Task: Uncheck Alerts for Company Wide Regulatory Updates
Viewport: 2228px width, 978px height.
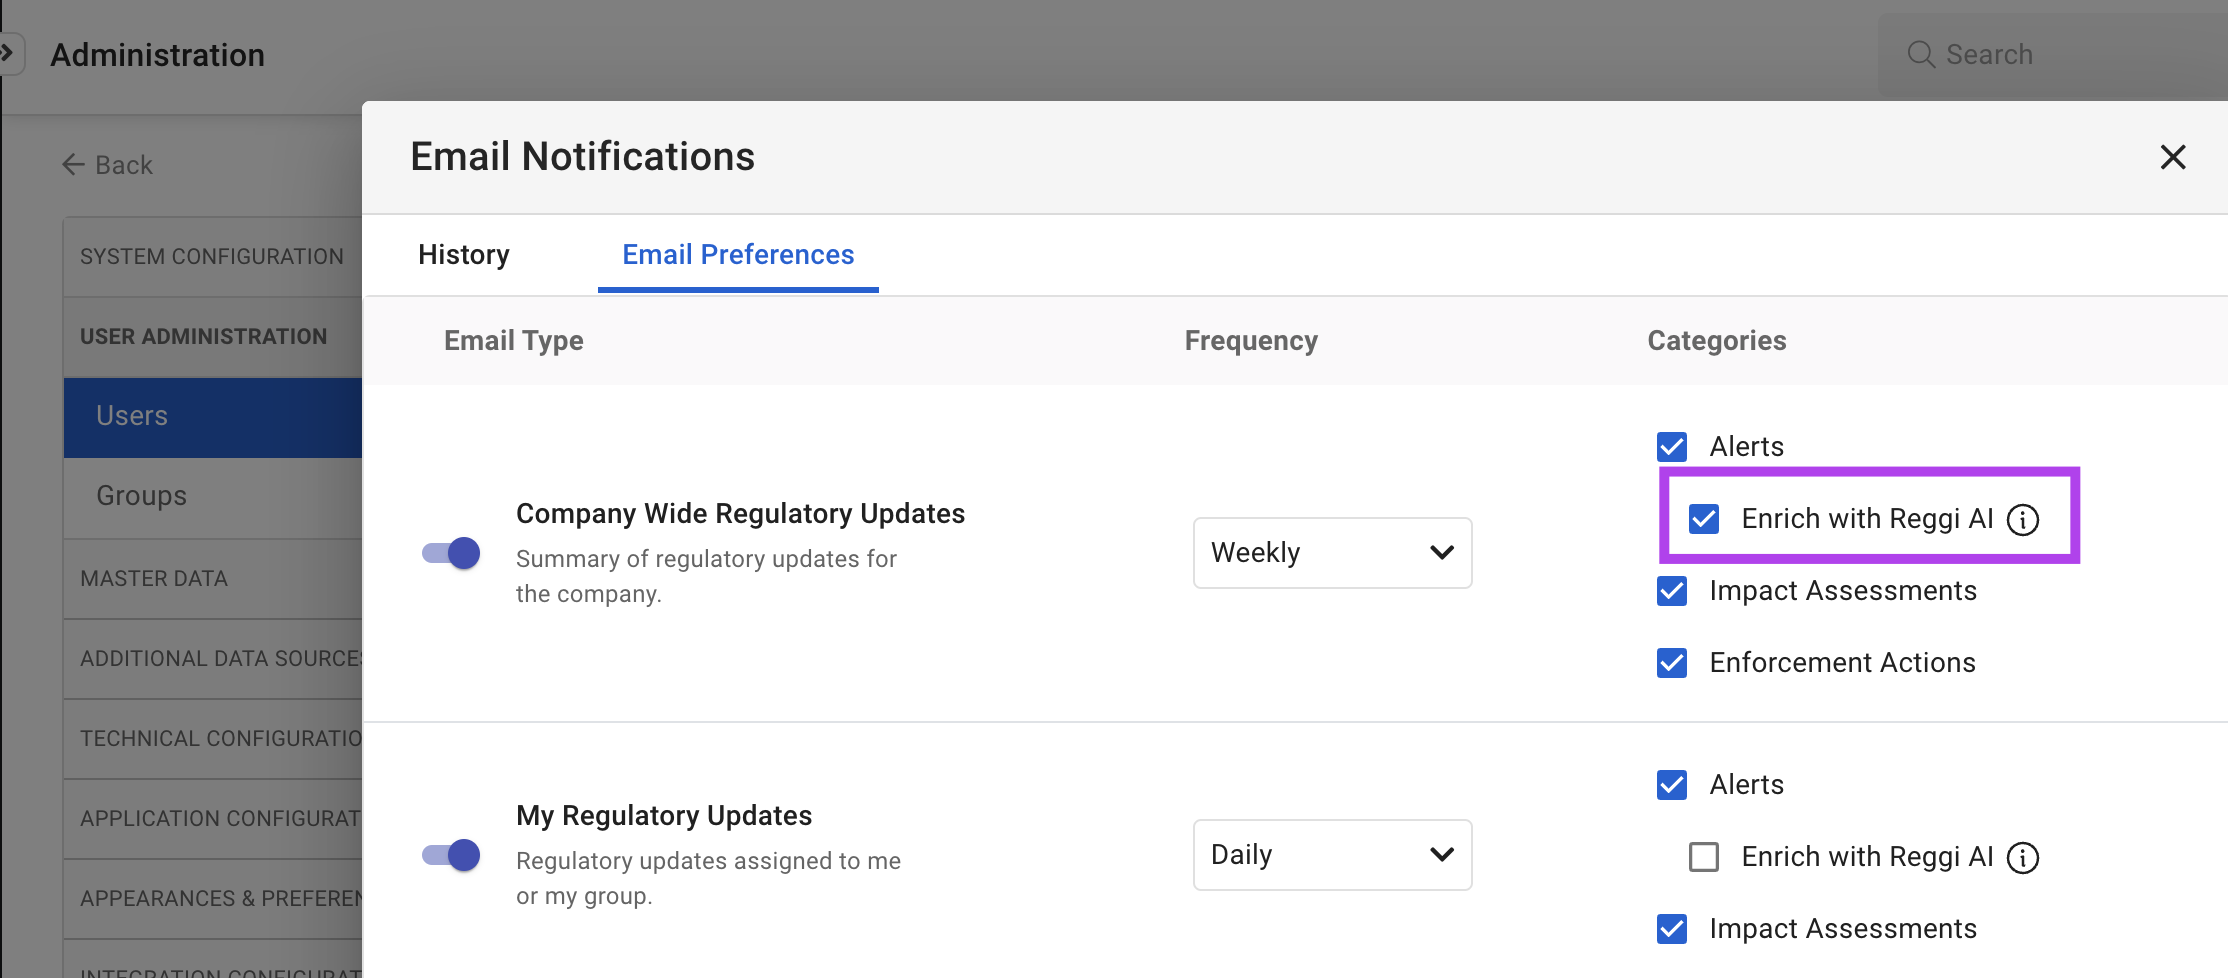Action: click(x=1672, y=447)
